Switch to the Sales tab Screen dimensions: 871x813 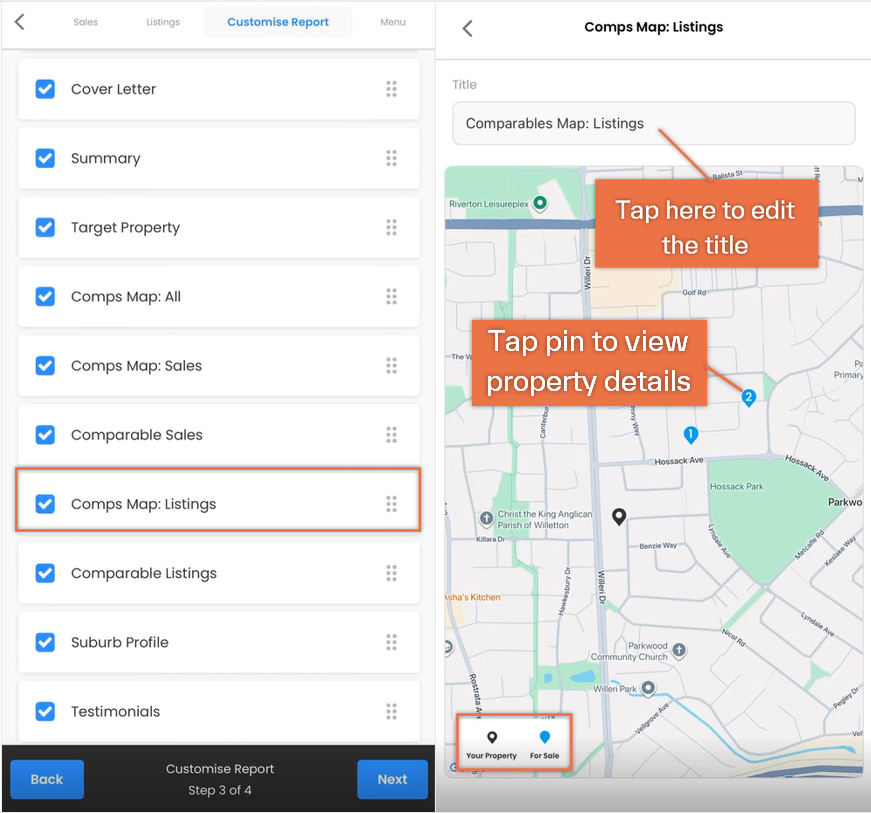[x=86, y=22]
